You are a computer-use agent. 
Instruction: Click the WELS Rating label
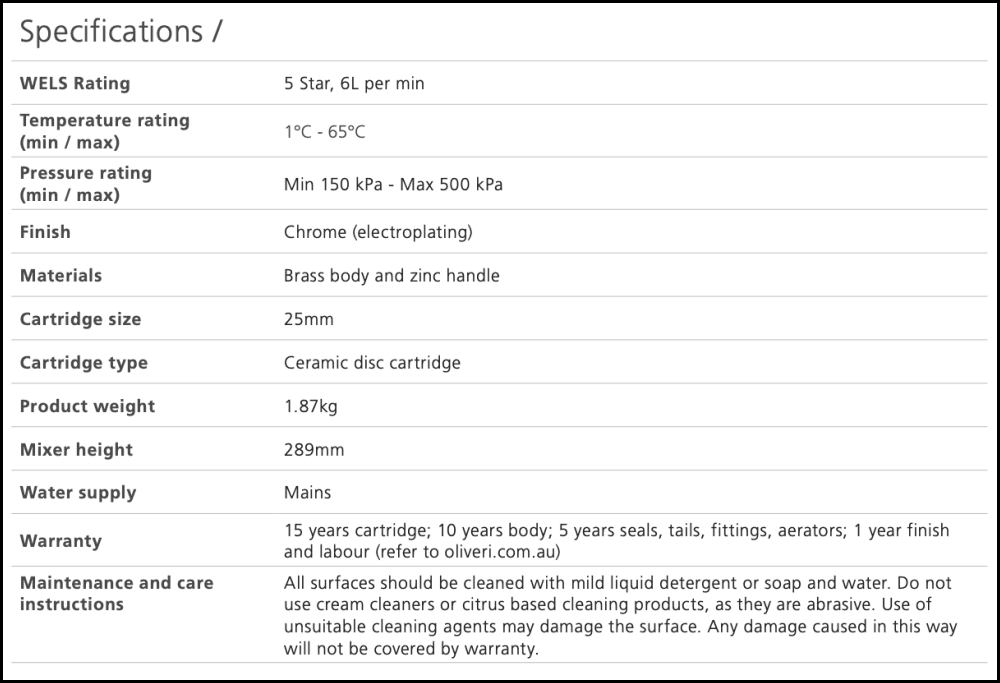(x=75, y=83)
